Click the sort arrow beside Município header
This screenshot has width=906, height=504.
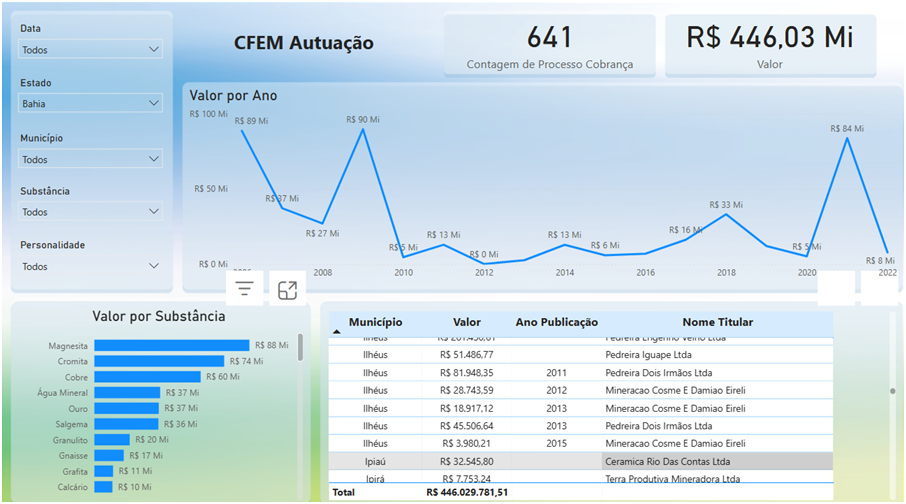[x=336, y=330]
